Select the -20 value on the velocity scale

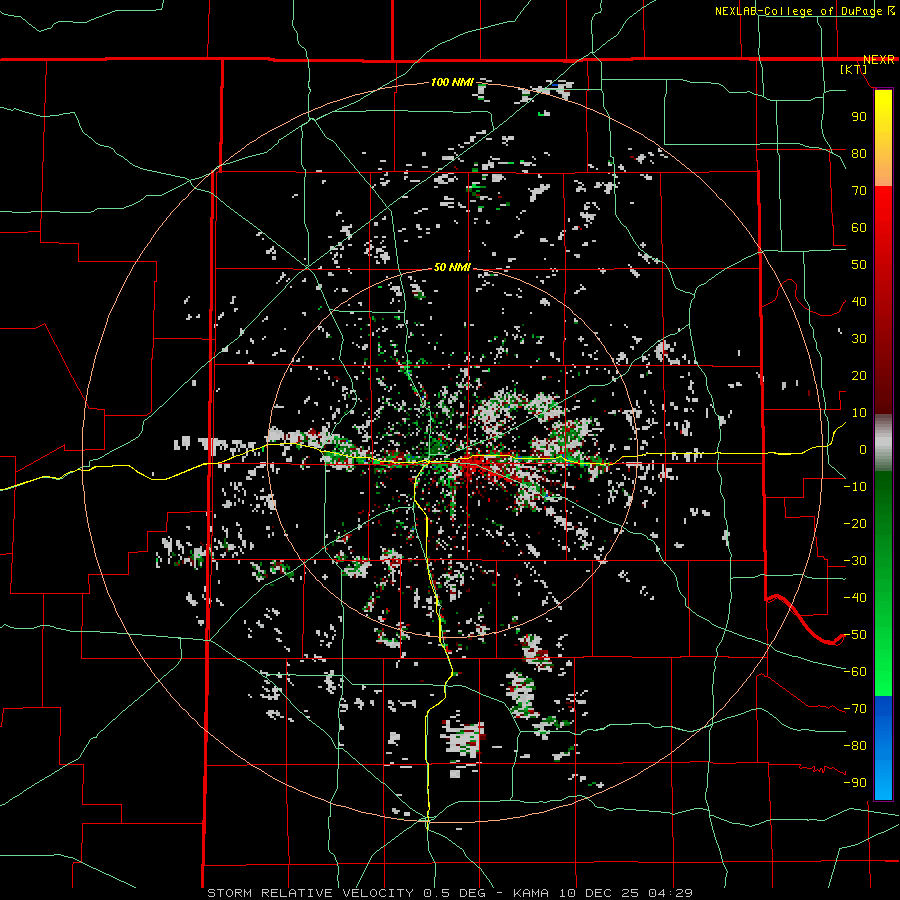[x=855, y=524]
